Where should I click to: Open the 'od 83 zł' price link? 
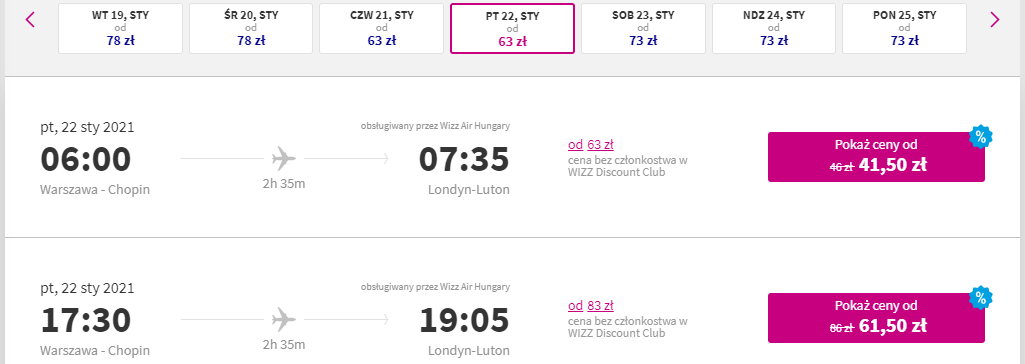pos(591,305)
